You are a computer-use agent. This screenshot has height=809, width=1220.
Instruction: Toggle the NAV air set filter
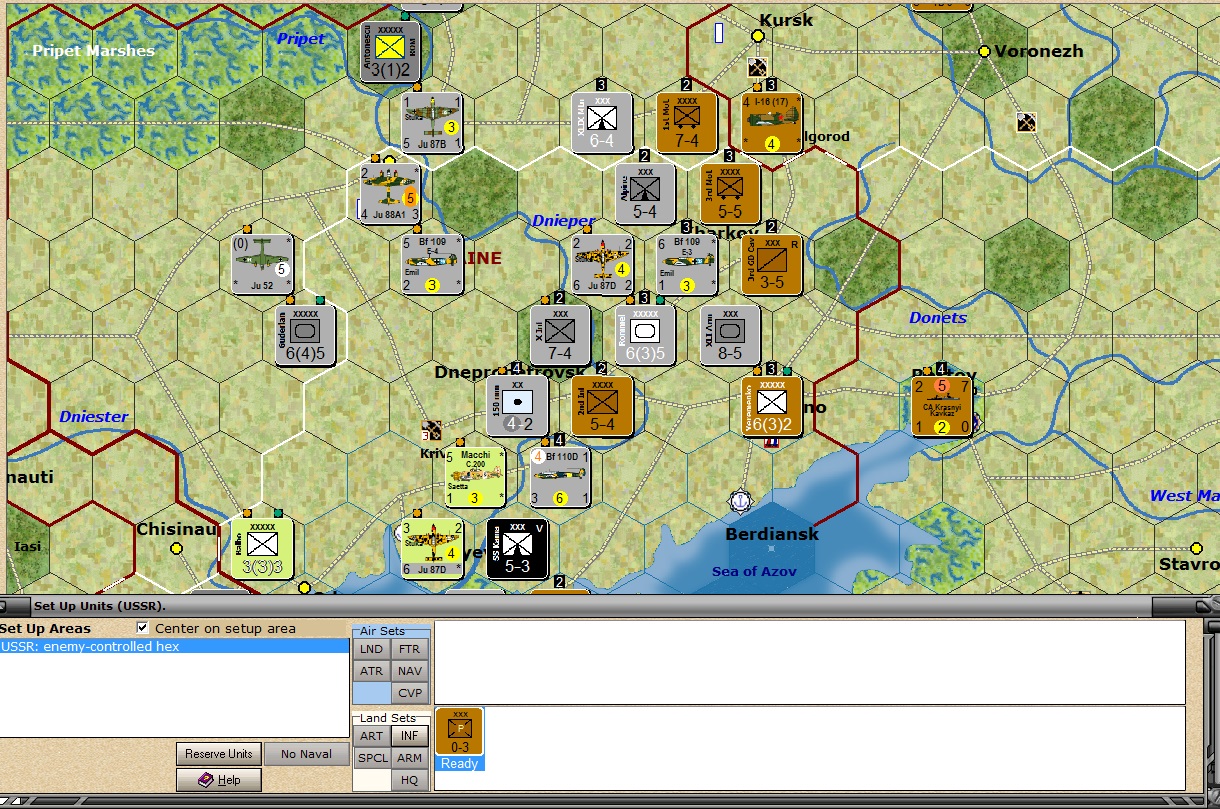(409, 671)
